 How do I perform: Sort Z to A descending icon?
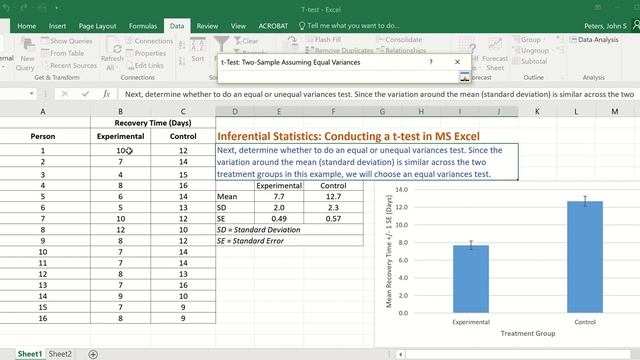coord(182,61)
